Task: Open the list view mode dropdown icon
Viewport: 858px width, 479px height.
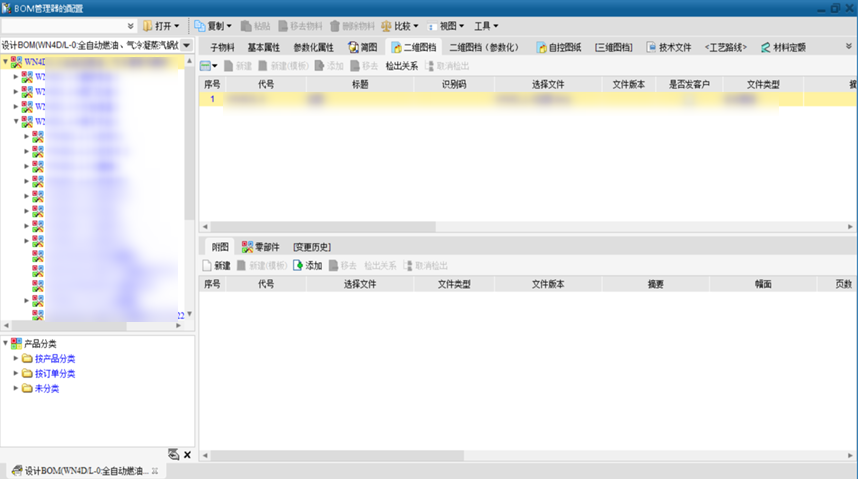Action: 208,66
